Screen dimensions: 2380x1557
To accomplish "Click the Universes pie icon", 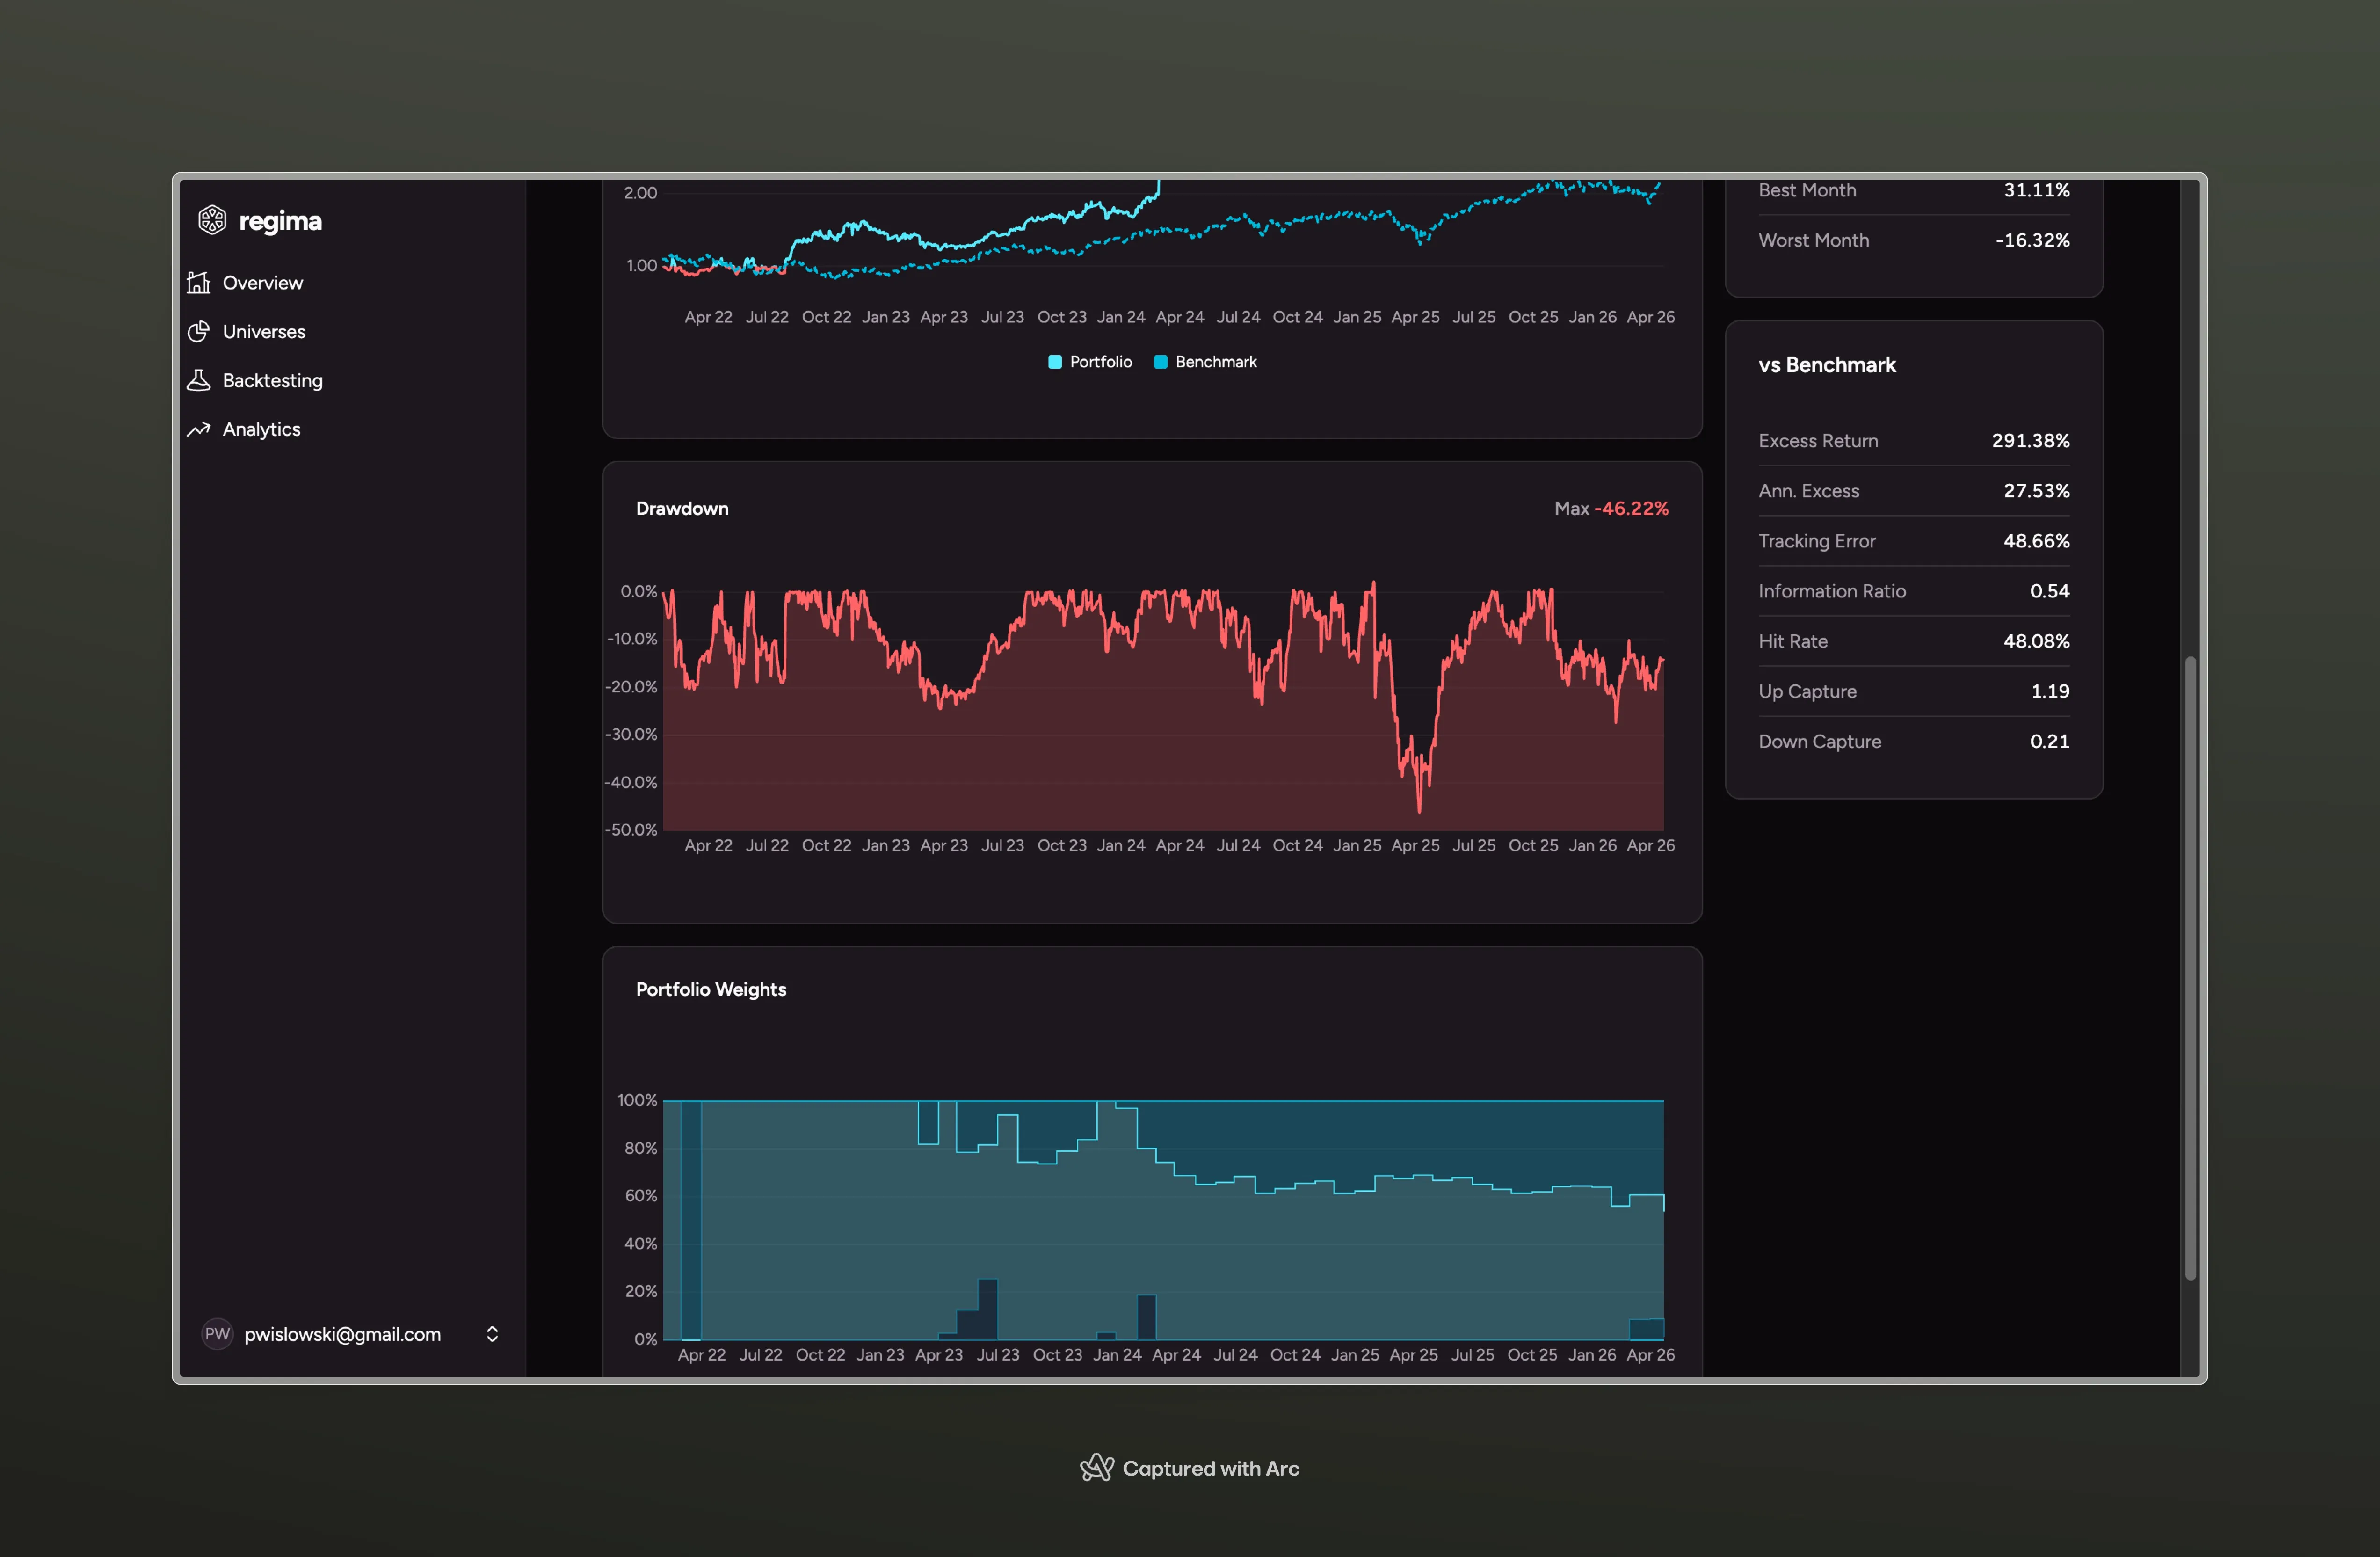I will [x=199, y=331].
